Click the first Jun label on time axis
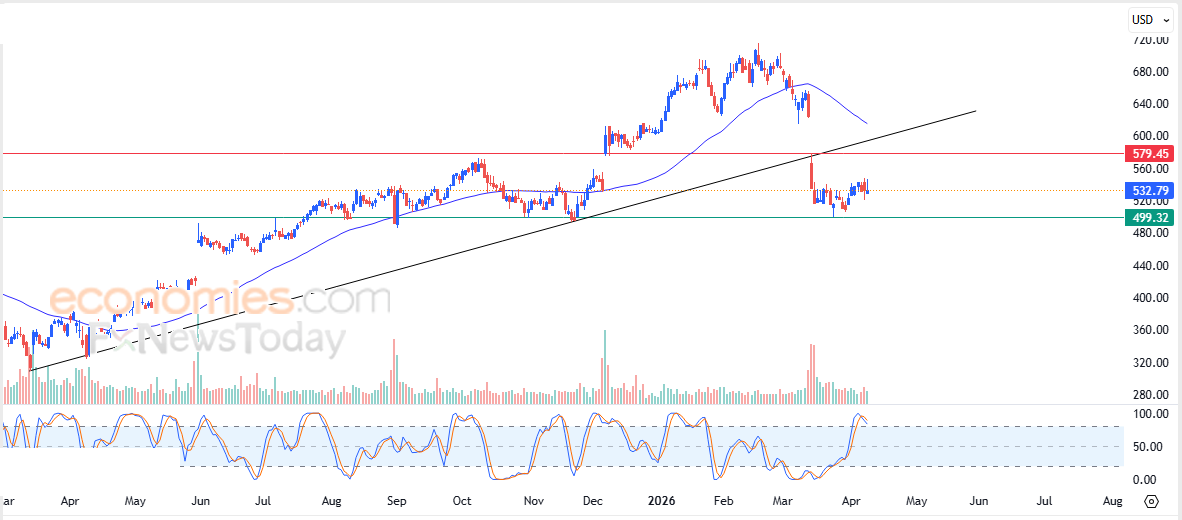The width and height of the screenshot is (1182, 520). click(201, 500)
